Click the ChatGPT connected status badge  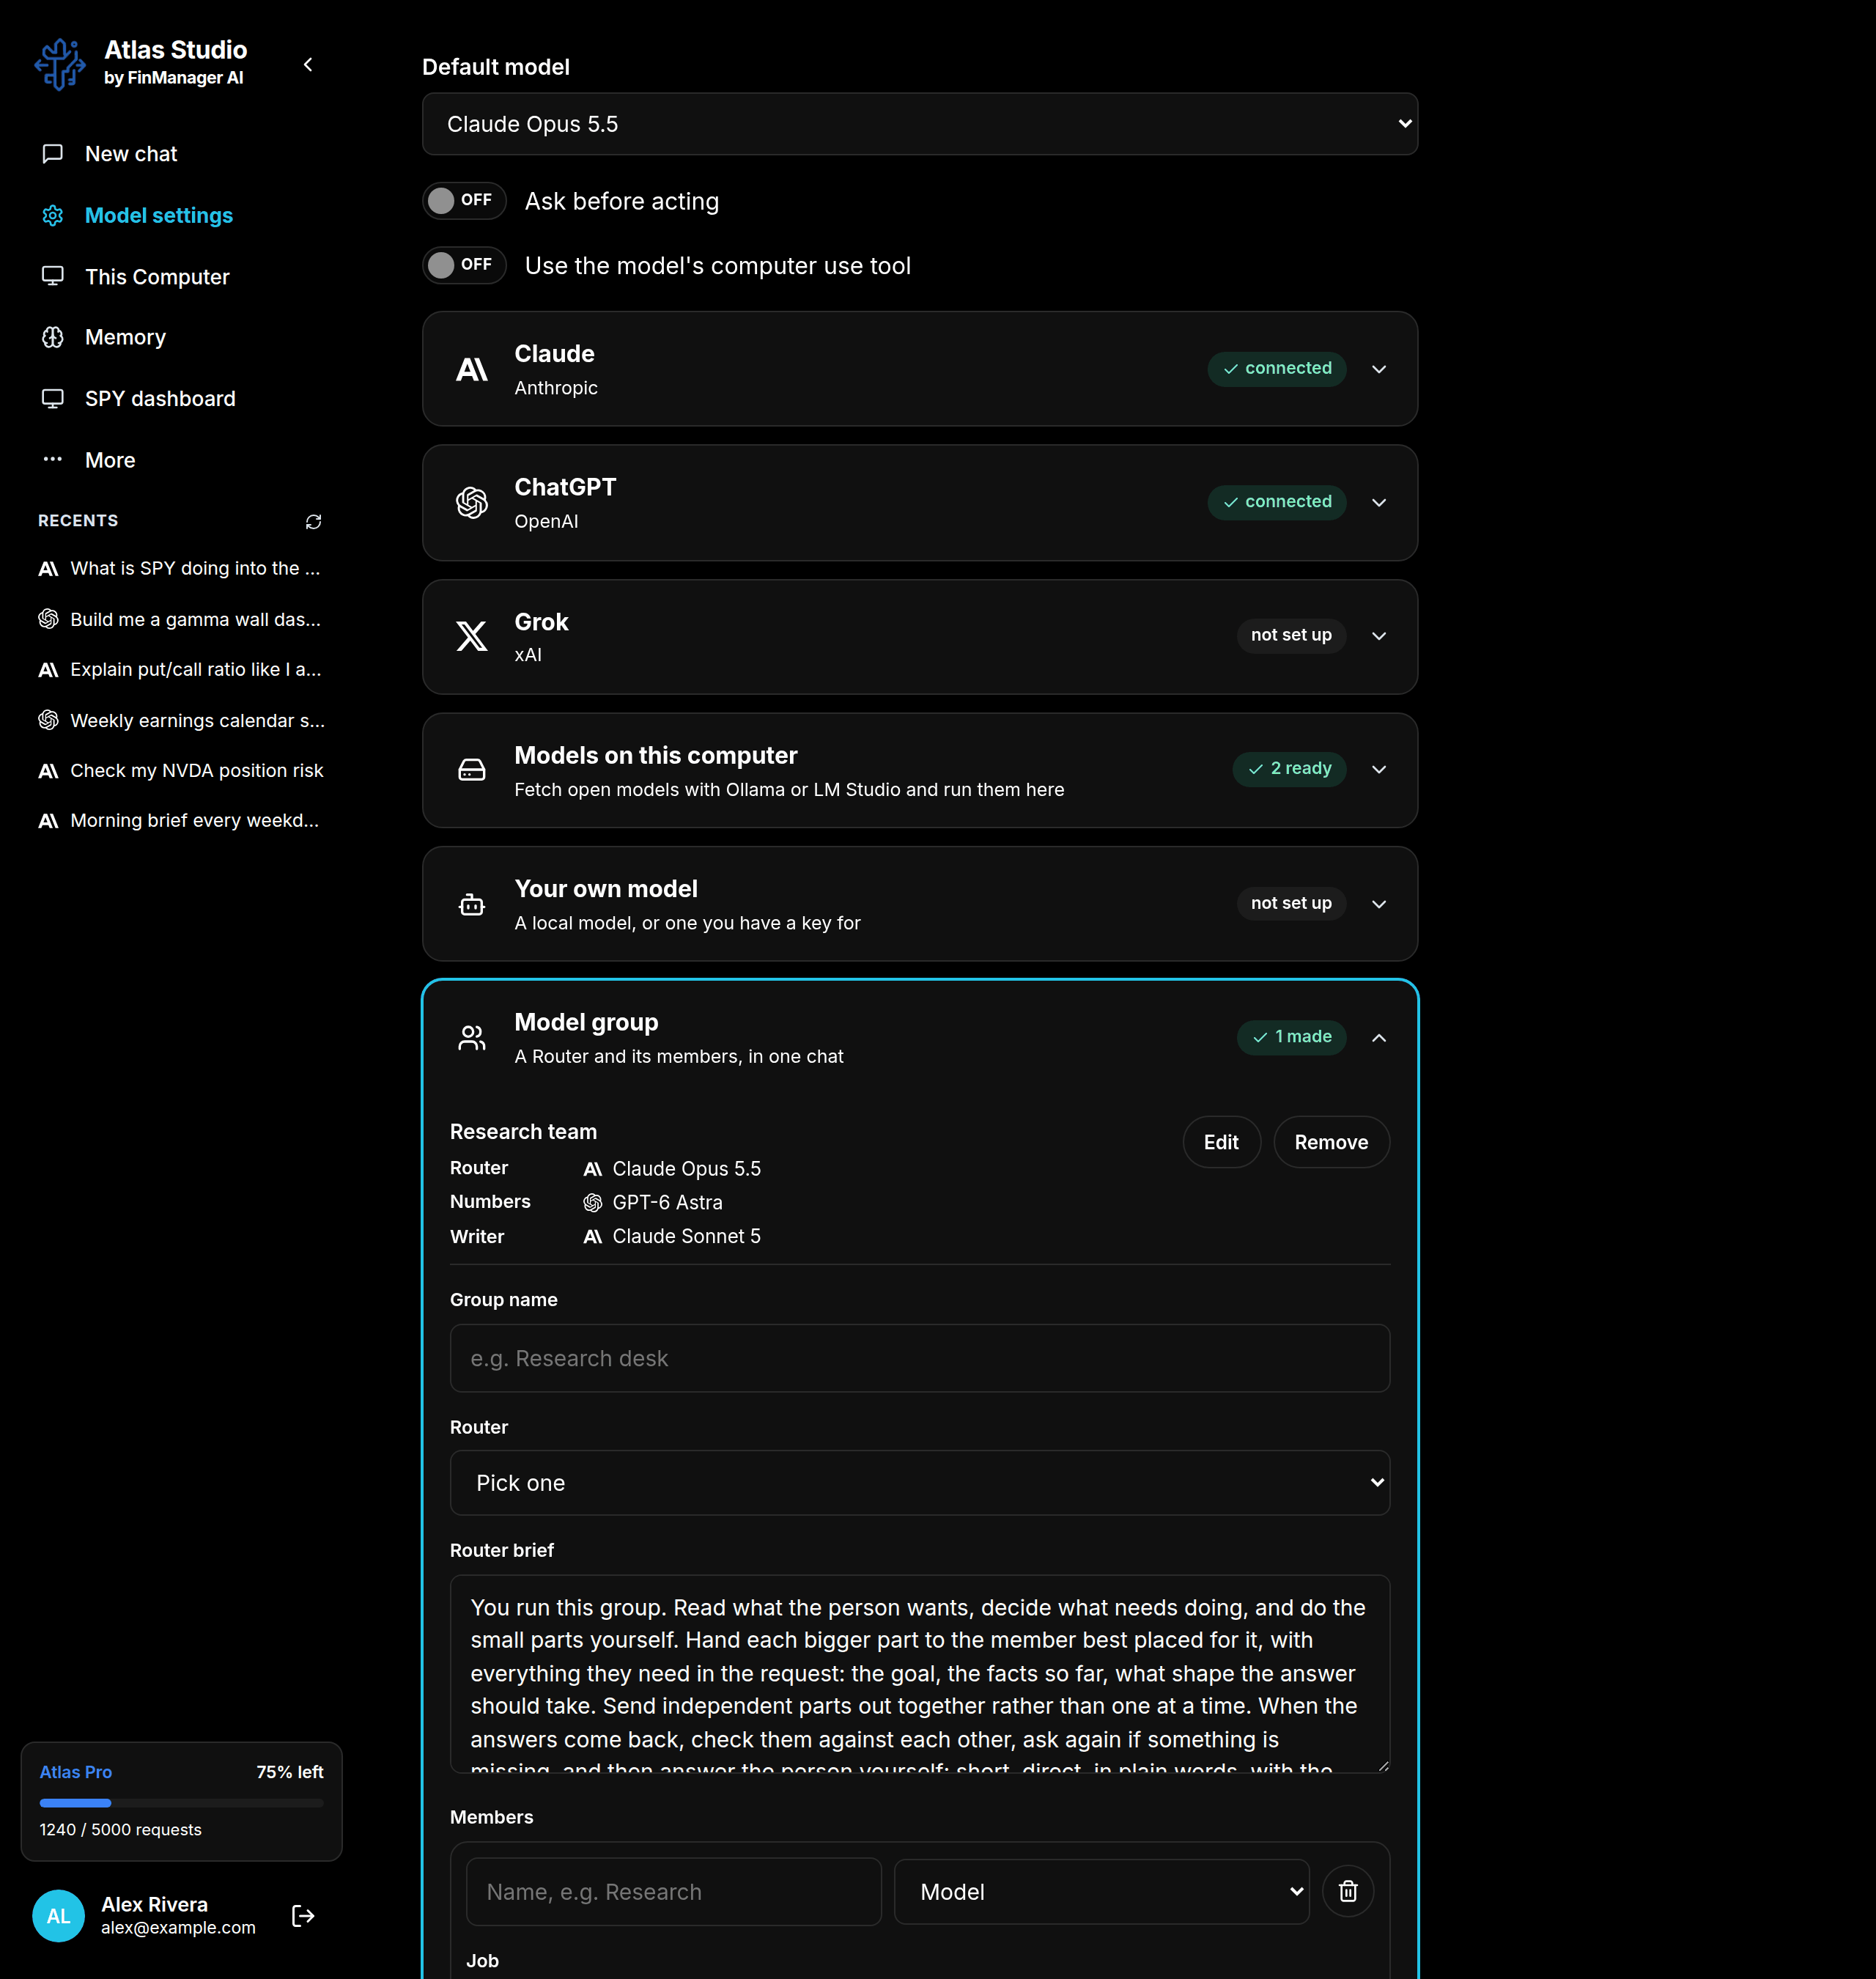pos(1276,502)
